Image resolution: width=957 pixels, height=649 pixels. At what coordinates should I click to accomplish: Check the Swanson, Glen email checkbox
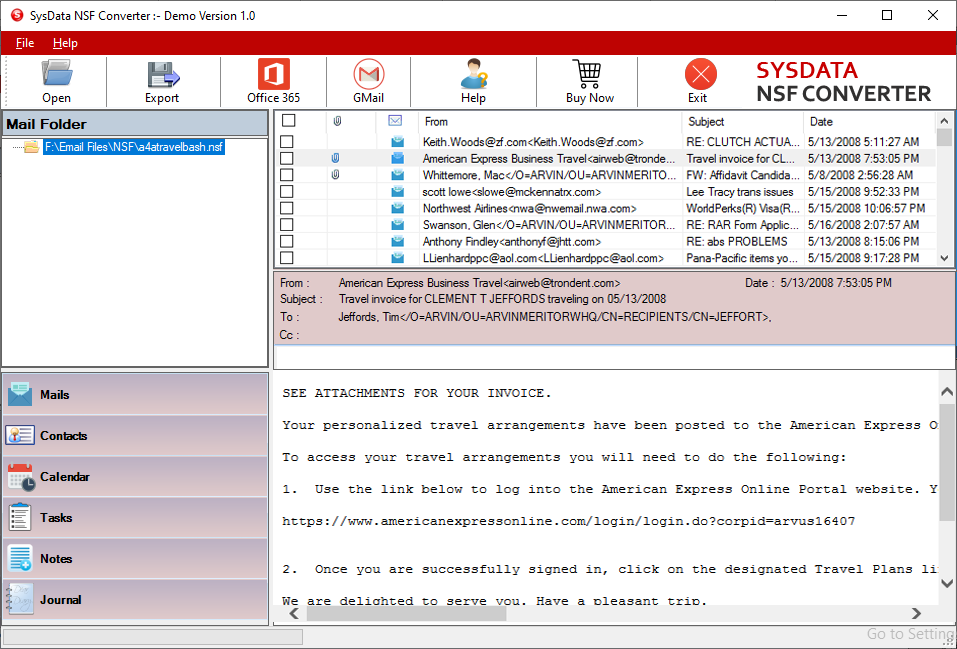[286, 225]
